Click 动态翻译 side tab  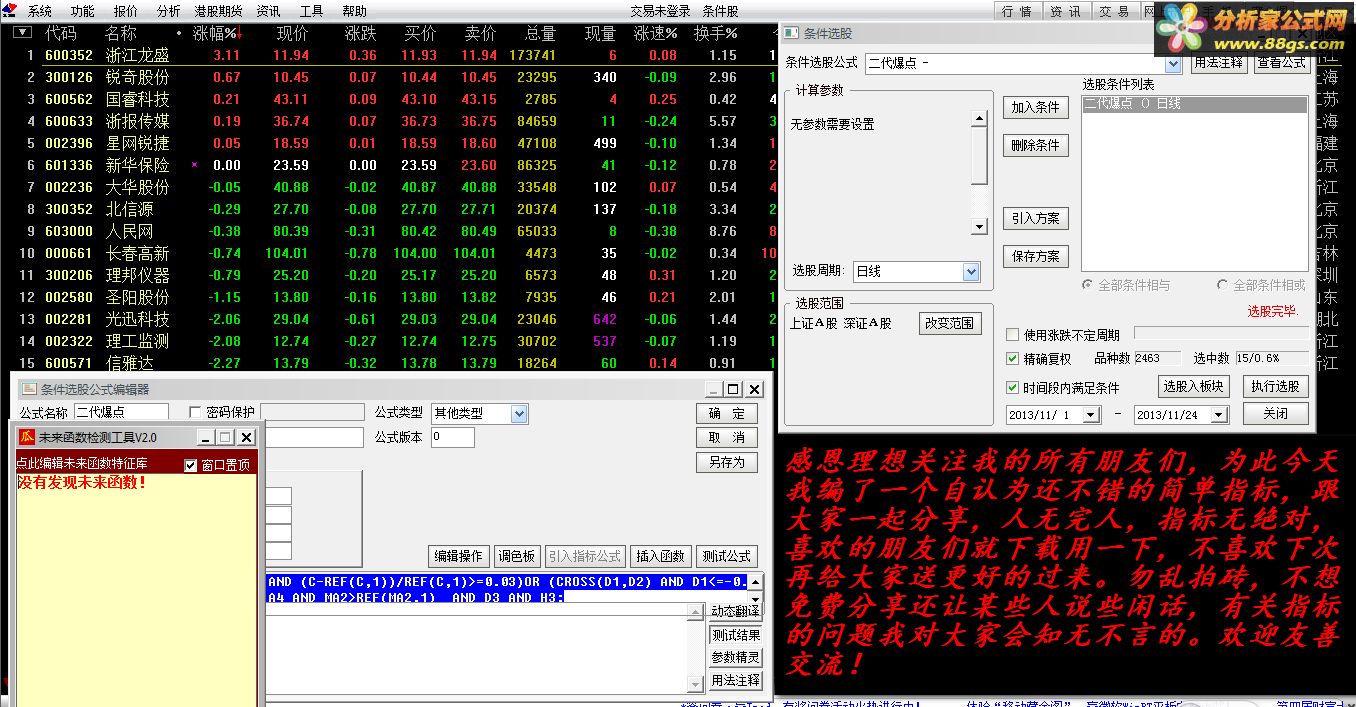[x=736, y=611]
